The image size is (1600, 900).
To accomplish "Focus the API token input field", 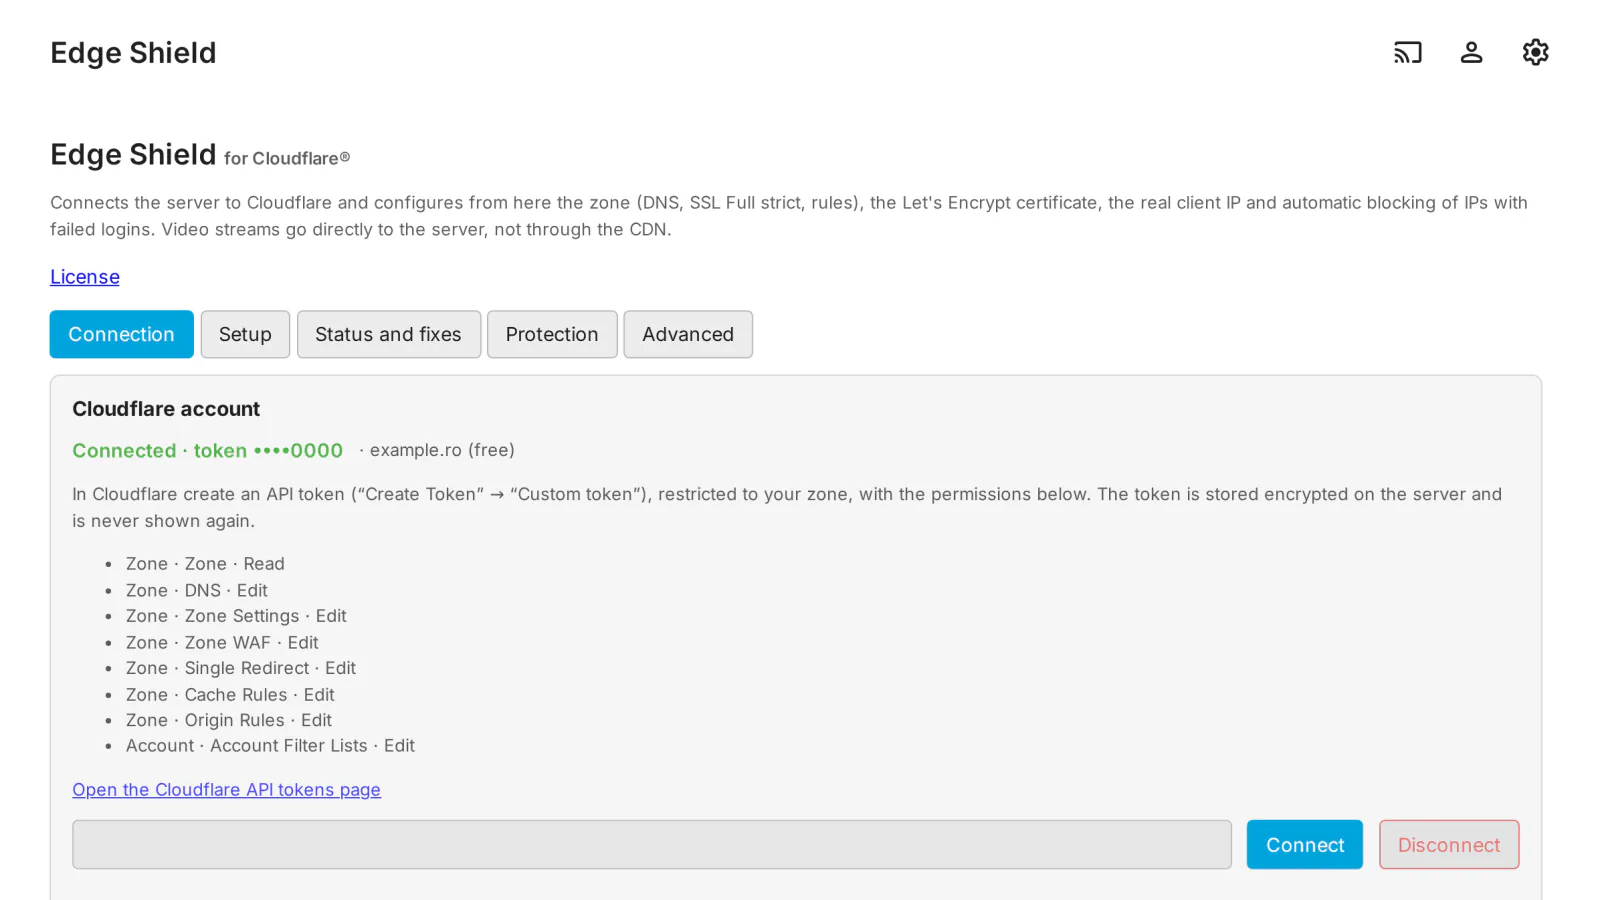I will click(x=652, y=845).
